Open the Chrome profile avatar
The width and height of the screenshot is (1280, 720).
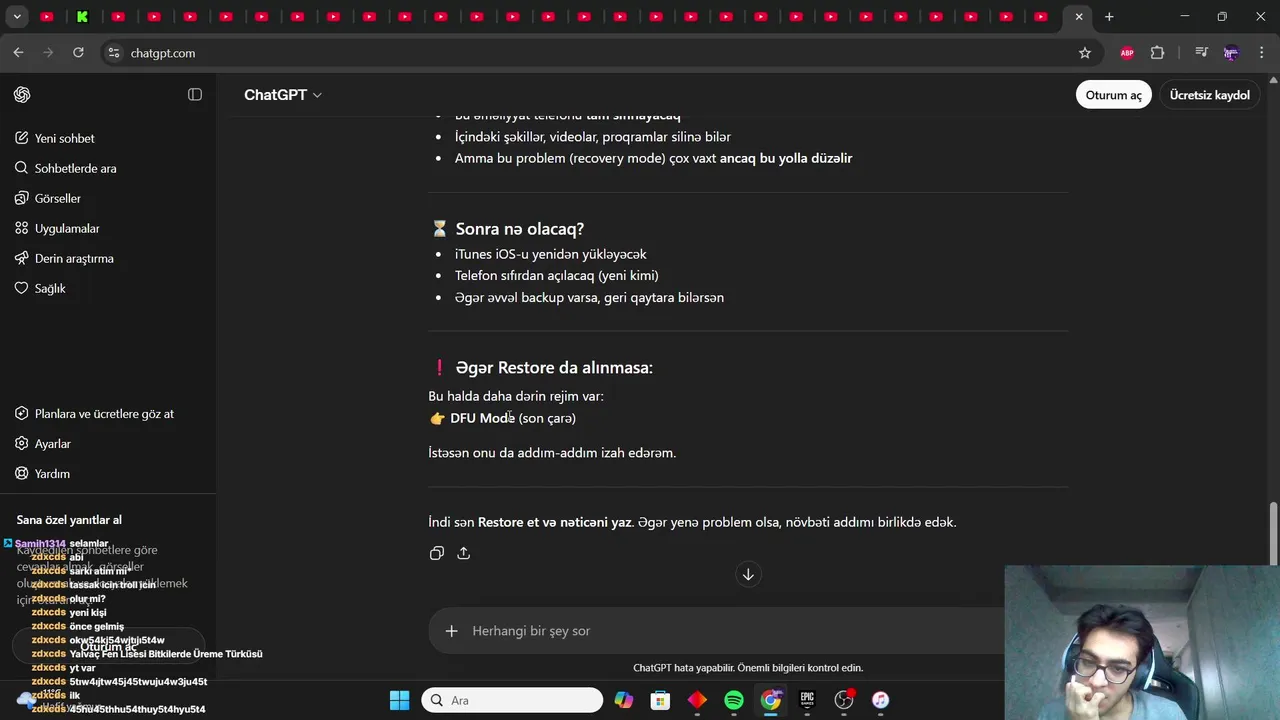1231,53
